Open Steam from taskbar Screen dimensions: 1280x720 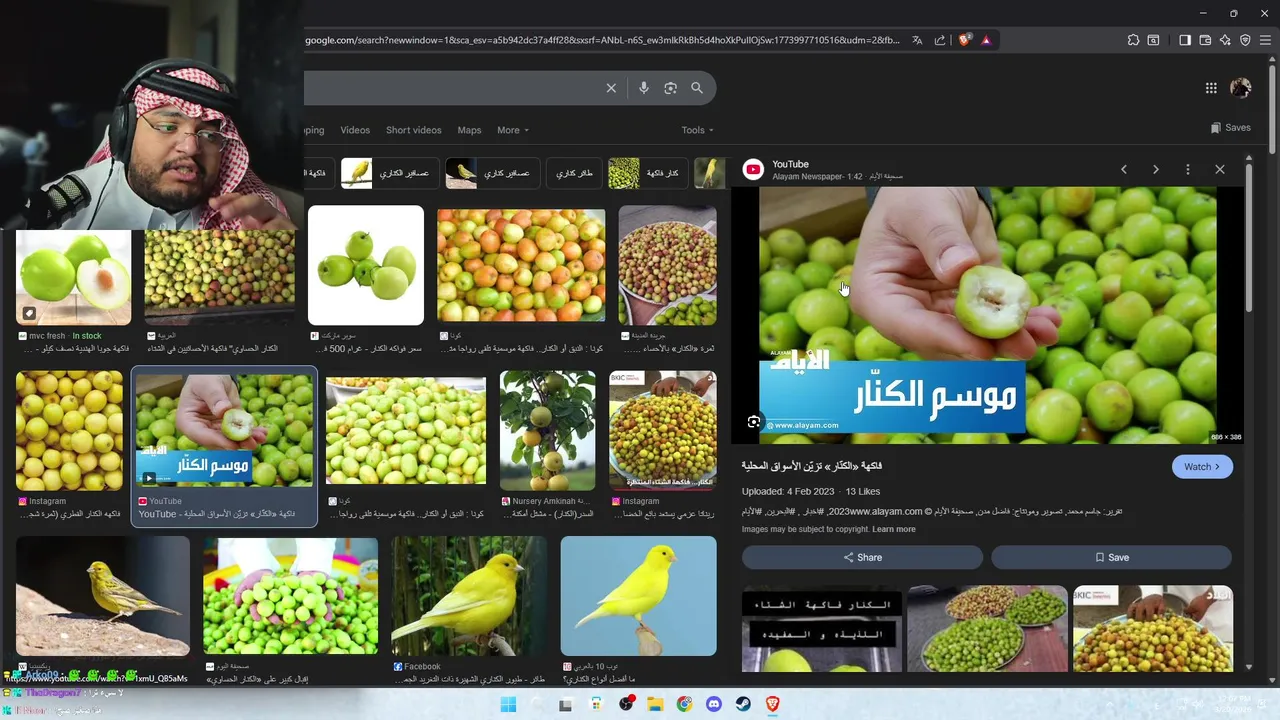point(743,704)
